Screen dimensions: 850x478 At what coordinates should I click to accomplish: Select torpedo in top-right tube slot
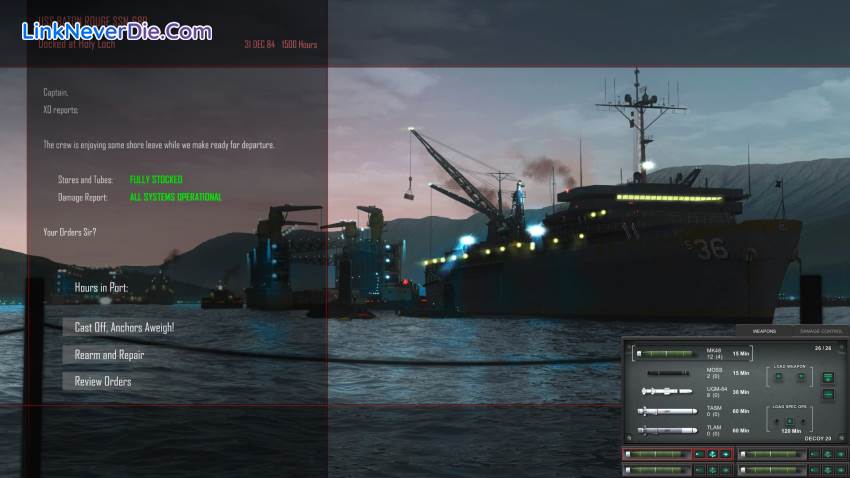tap(772, 454)
